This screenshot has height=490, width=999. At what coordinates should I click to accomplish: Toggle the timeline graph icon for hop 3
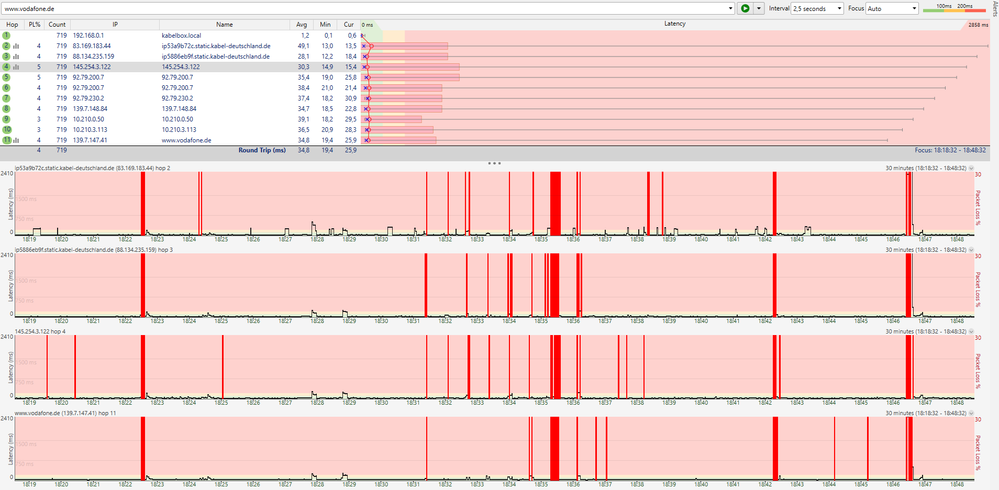point(16,56)
